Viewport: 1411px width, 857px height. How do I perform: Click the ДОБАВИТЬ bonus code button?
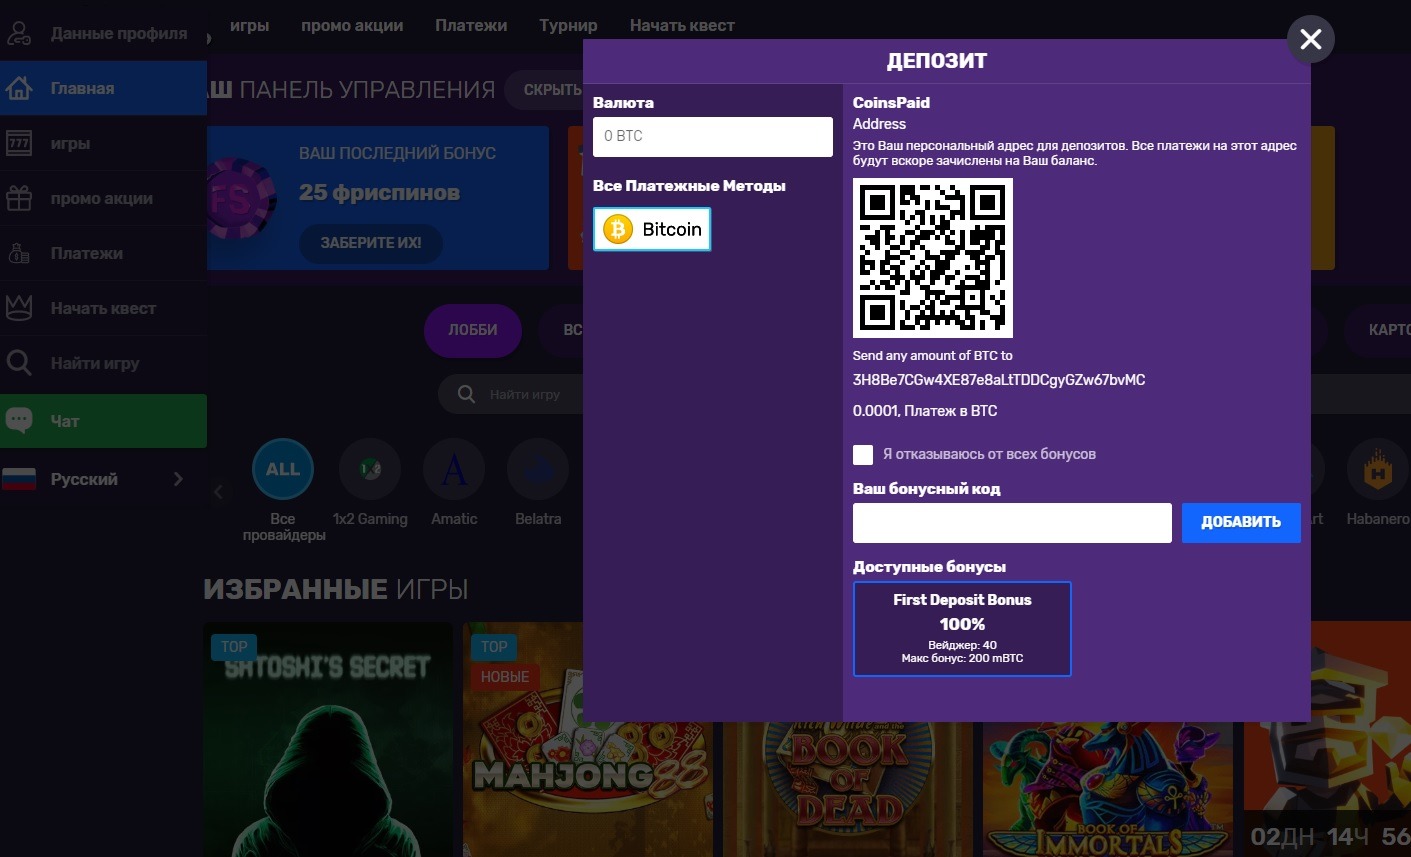(x=1241, y=522)
